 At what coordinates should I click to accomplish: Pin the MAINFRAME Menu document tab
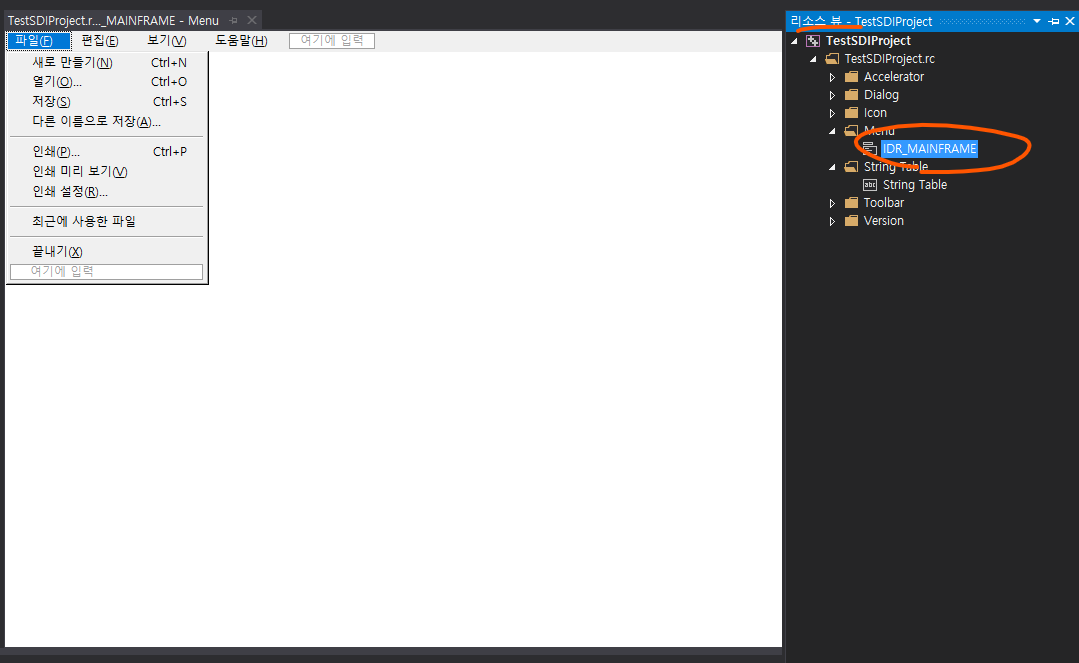pos(233,21)
